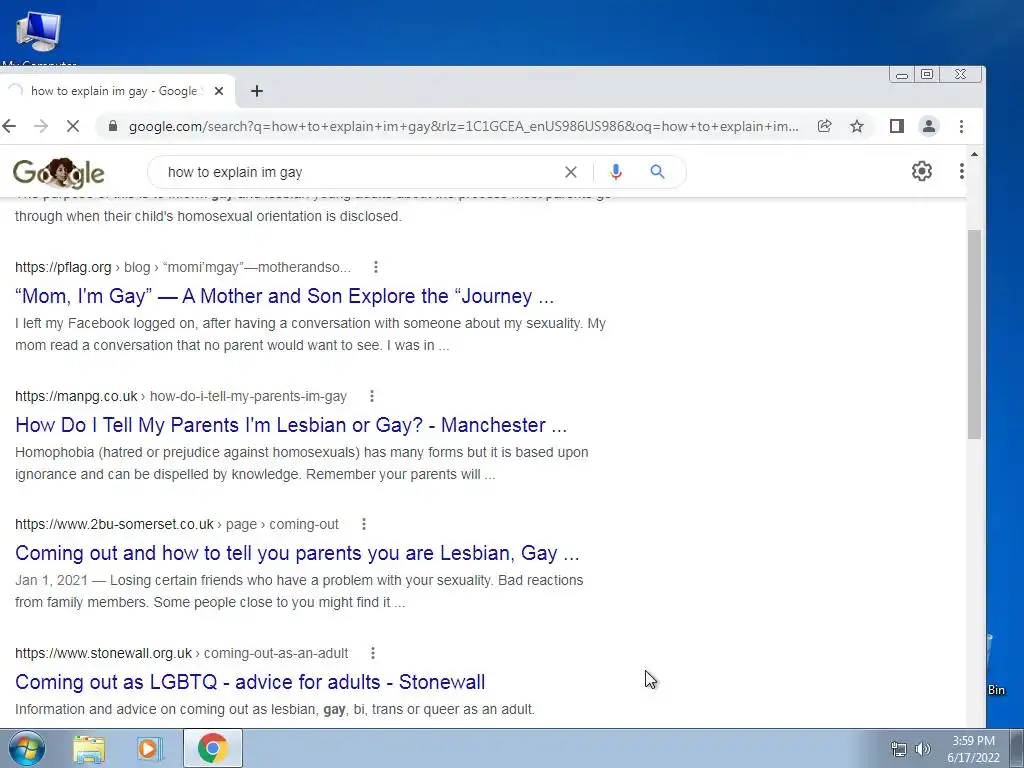Open 'How Do I Tell My Parents' result
The image size is (1024, 768).
[291, 425]
